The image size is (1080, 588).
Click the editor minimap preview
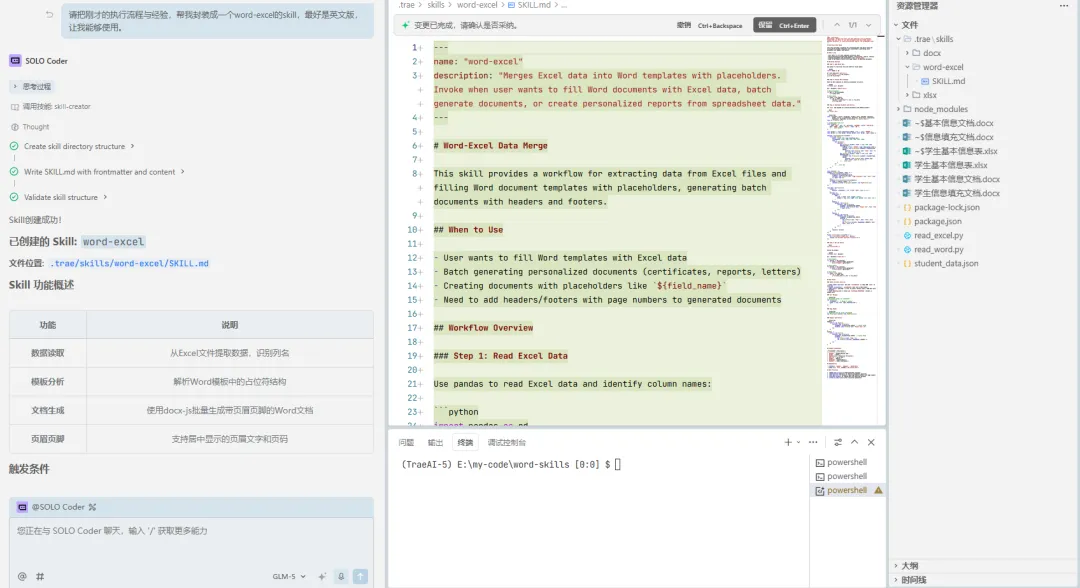[851, 208]
